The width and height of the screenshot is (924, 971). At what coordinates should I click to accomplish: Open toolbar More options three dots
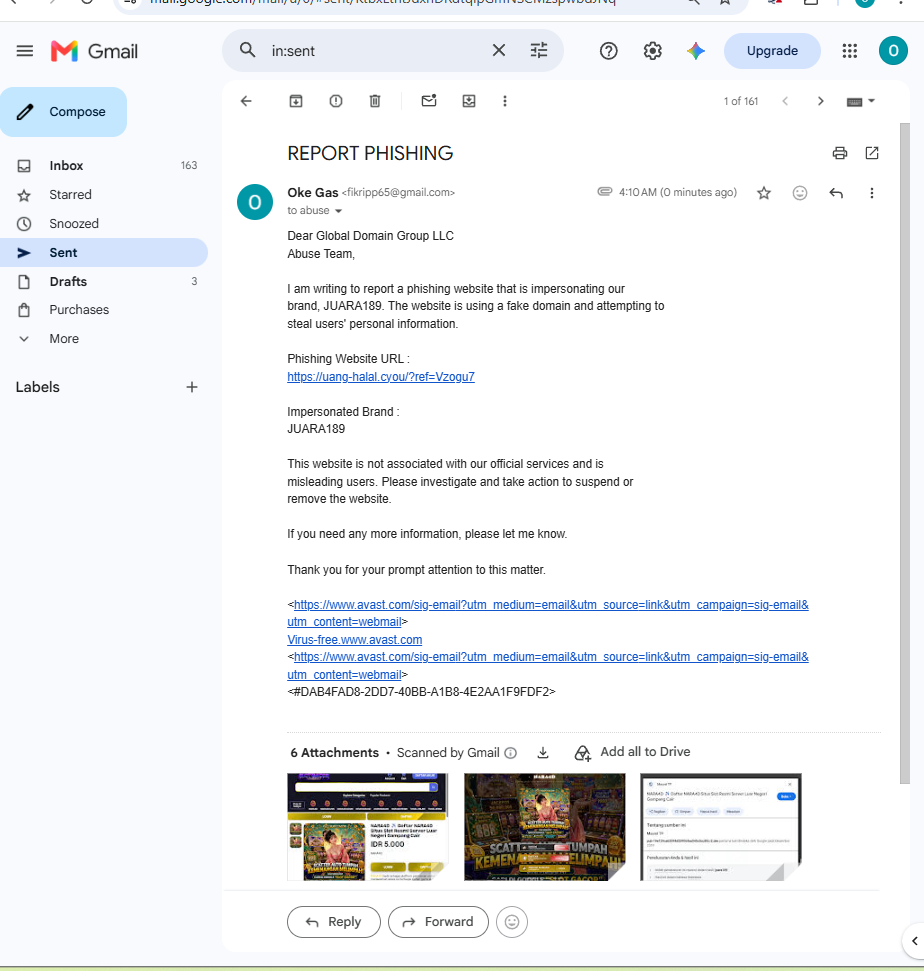click(505, 101)
